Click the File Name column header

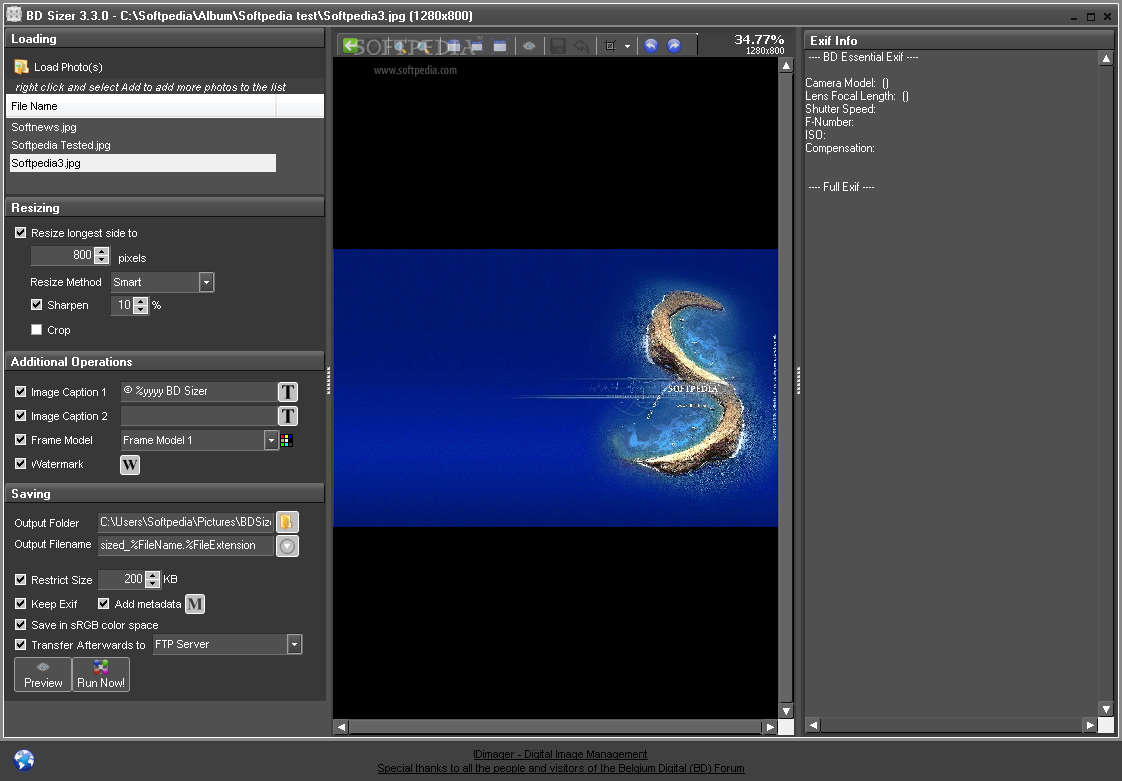(141, 106)
